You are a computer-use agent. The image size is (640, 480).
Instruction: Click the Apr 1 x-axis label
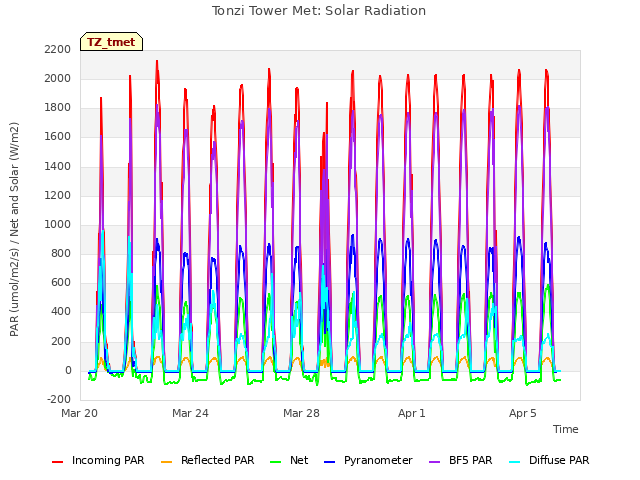click(x=412, y=413)
